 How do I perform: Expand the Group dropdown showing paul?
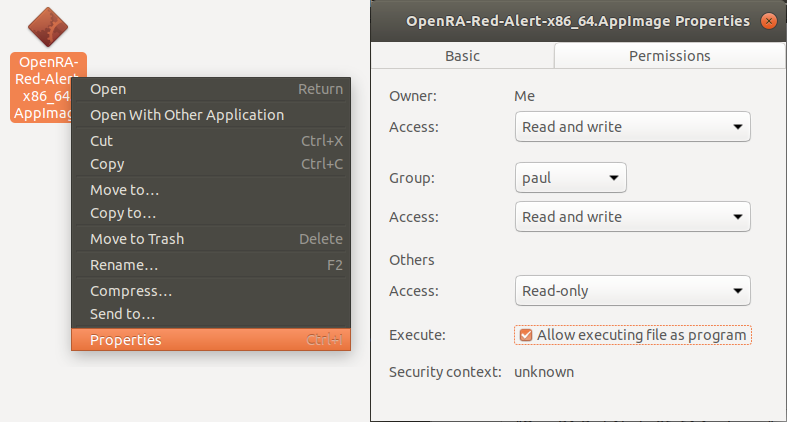(x=571, y=178)
